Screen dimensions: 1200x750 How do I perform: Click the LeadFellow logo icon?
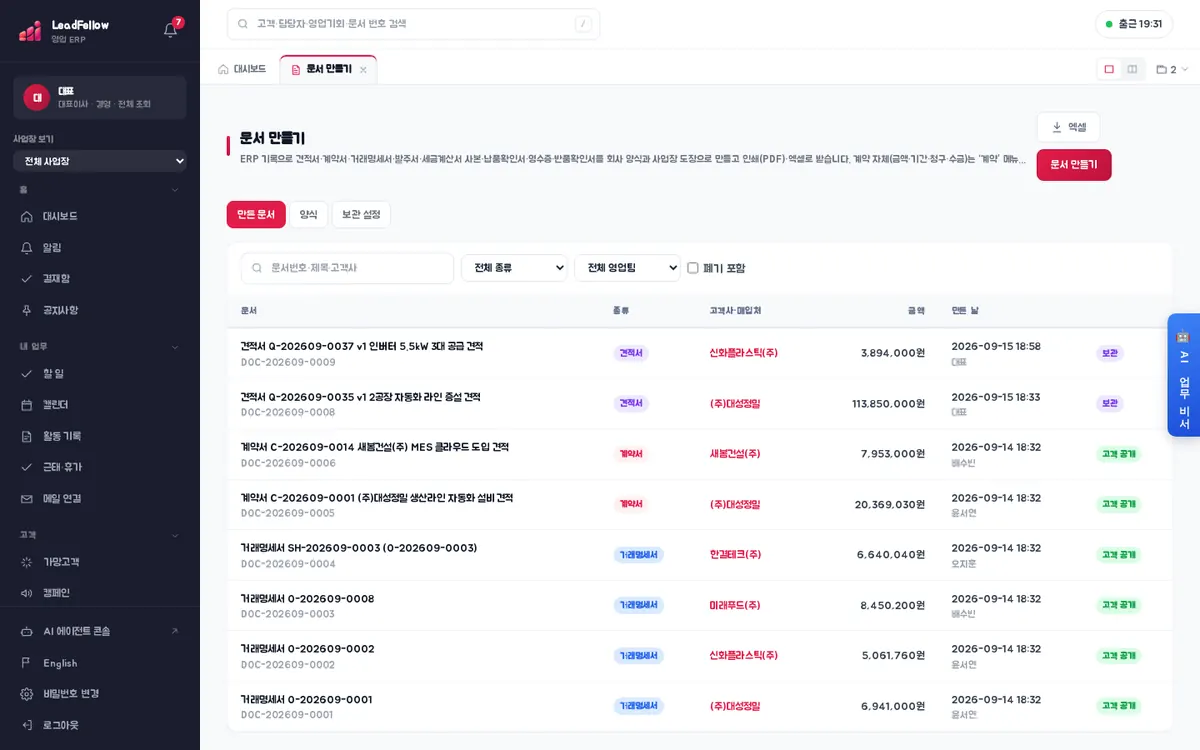(30, 31)
